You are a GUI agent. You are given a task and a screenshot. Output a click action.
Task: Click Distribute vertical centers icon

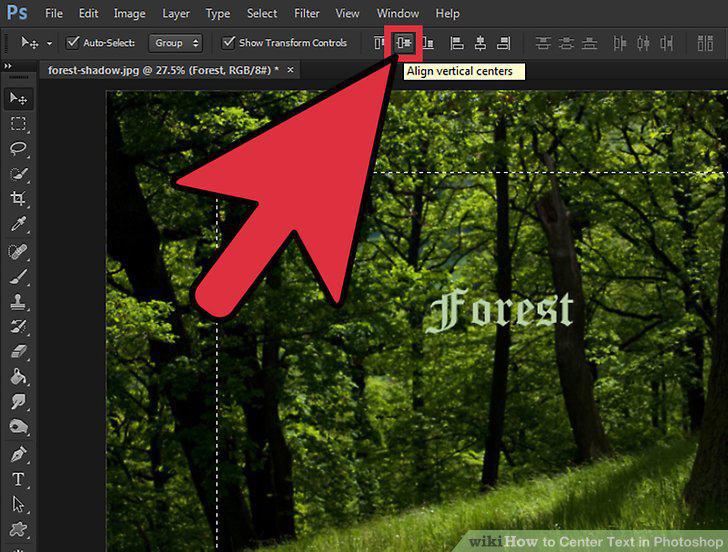[566, 43]
